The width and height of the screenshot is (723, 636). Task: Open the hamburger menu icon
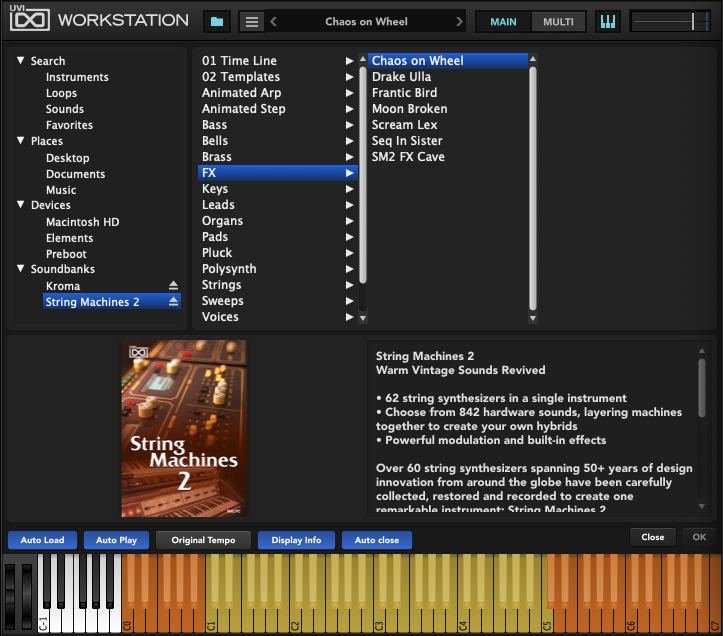251,22
